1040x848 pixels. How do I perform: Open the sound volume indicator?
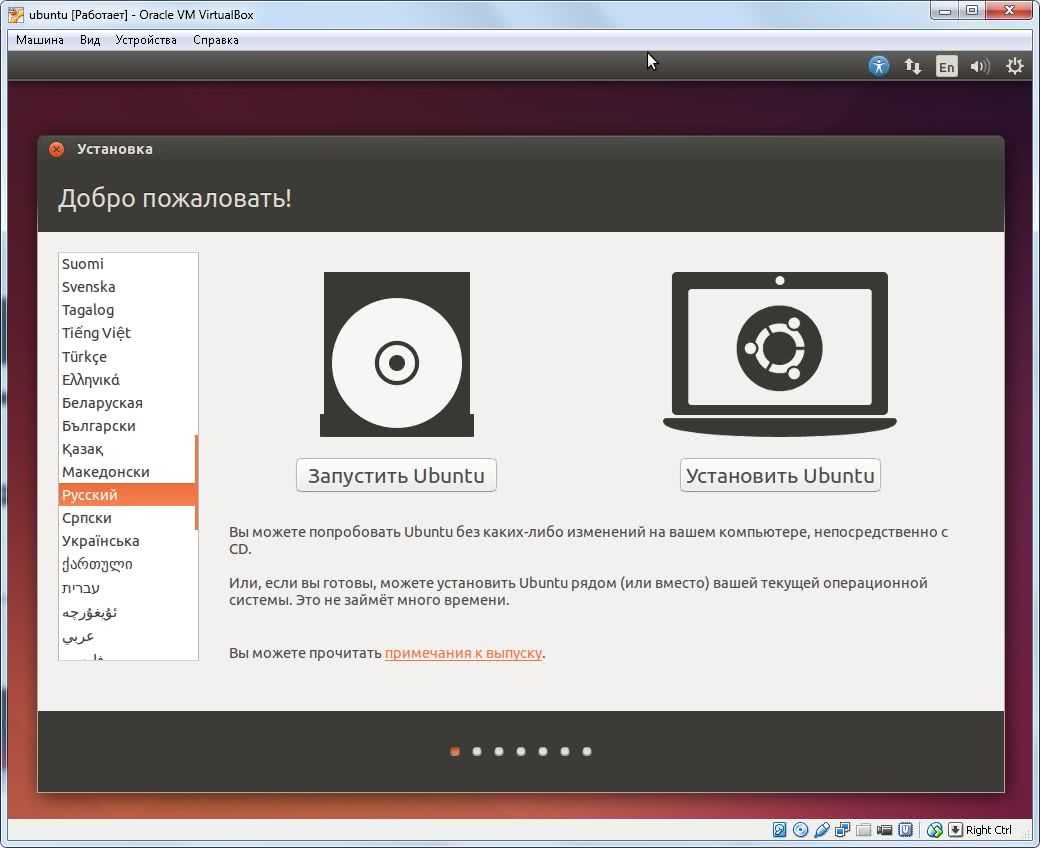coord(980,66)
